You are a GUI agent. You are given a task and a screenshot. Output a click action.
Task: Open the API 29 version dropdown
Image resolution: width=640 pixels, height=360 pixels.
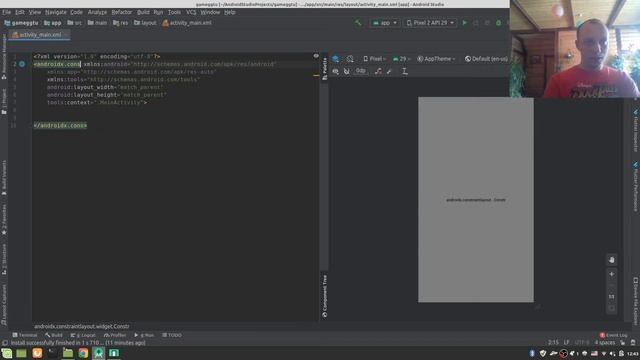(x=401, y=59)
